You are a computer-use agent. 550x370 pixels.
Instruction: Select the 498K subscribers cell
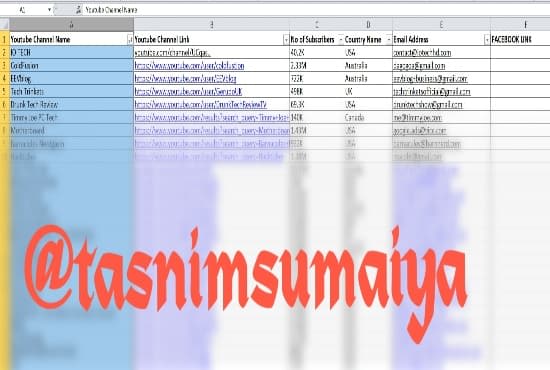click(x=316, y=91)
